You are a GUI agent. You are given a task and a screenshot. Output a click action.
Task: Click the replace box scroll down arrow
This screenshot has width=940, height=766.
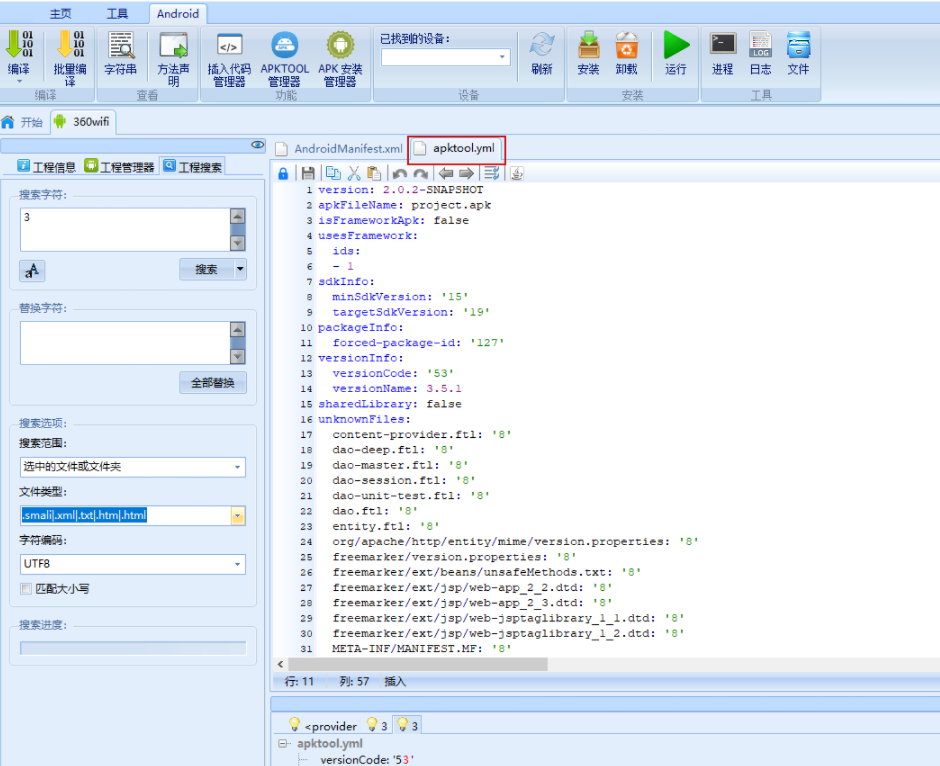click(x=238, y=357)
